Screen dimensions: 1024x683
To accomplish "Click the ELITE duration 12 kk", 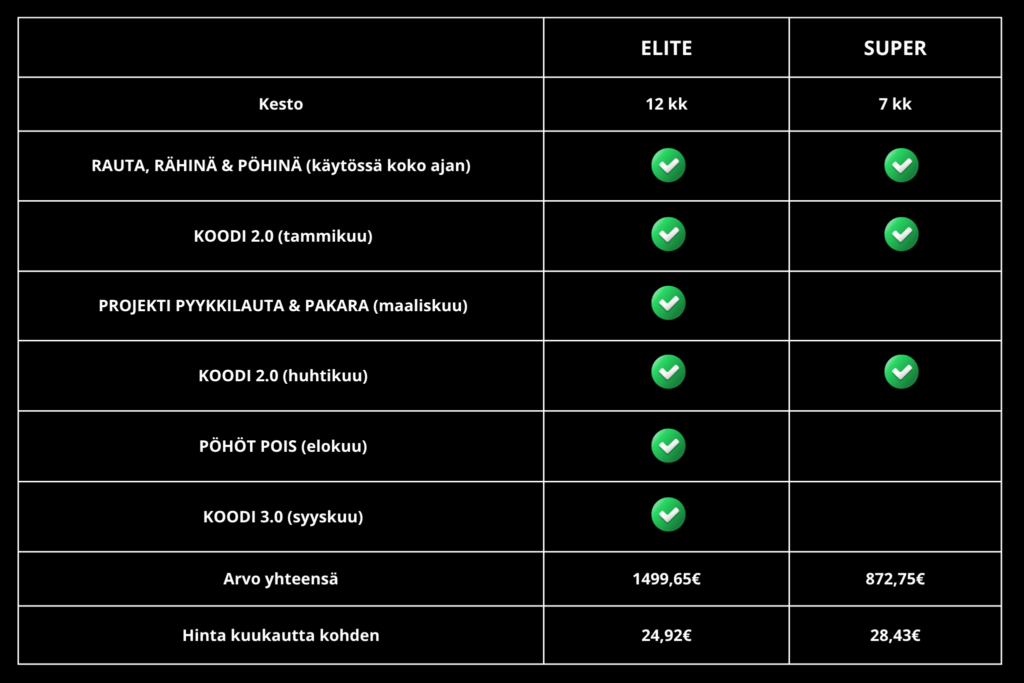I will tap(666, 104).
